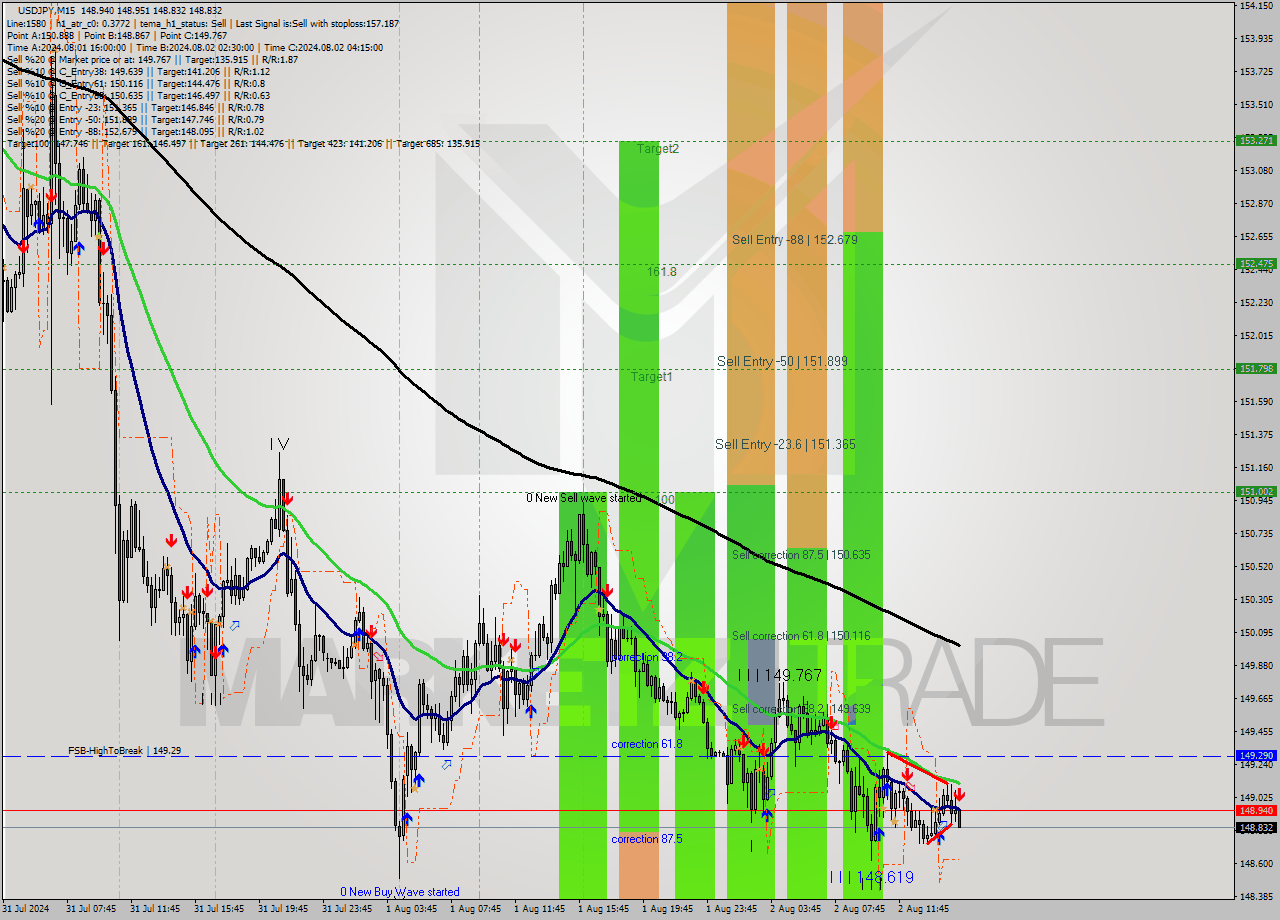Select '1 Aug 03:45' on the time axis
This screenshot has width=1280, height=920.
[x=411, y=909]
